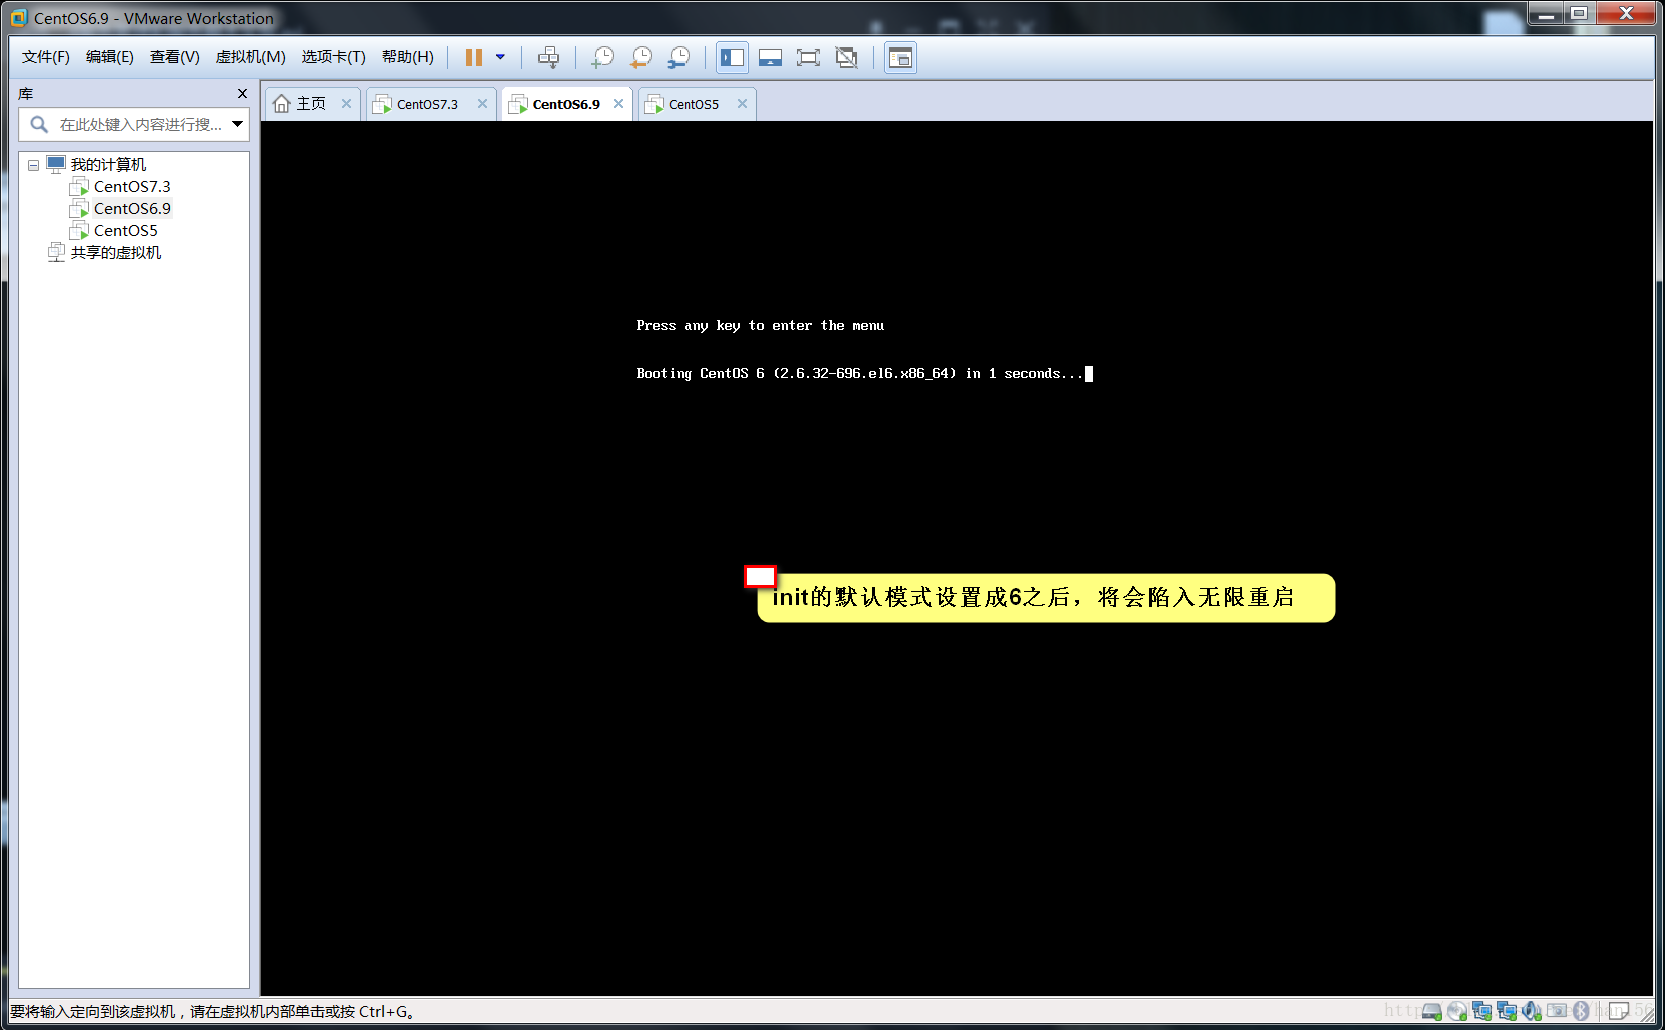Select 共享的虚拟机 in the library tree
The image size is (1665, 1030).
coord(115,252)
